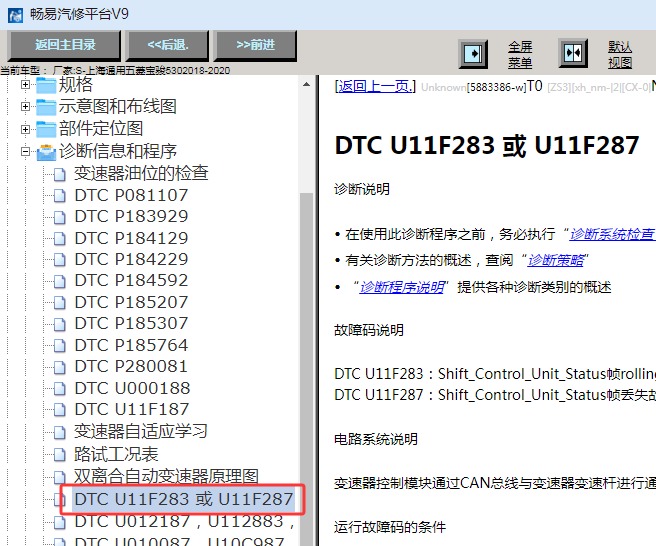656x546 pixels.
Task: Expand the 部件定位图 folder
Action: point(25,129)
